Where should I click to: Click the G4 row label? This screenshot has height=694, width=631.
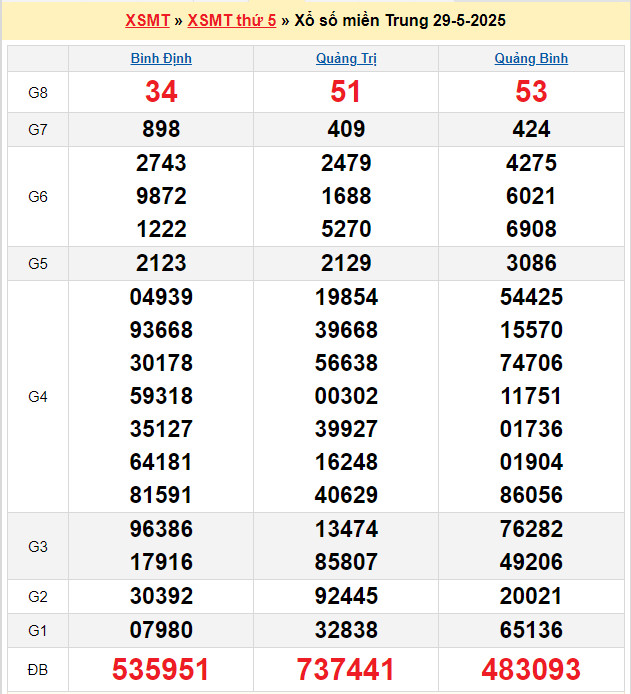tap(38, 397)
